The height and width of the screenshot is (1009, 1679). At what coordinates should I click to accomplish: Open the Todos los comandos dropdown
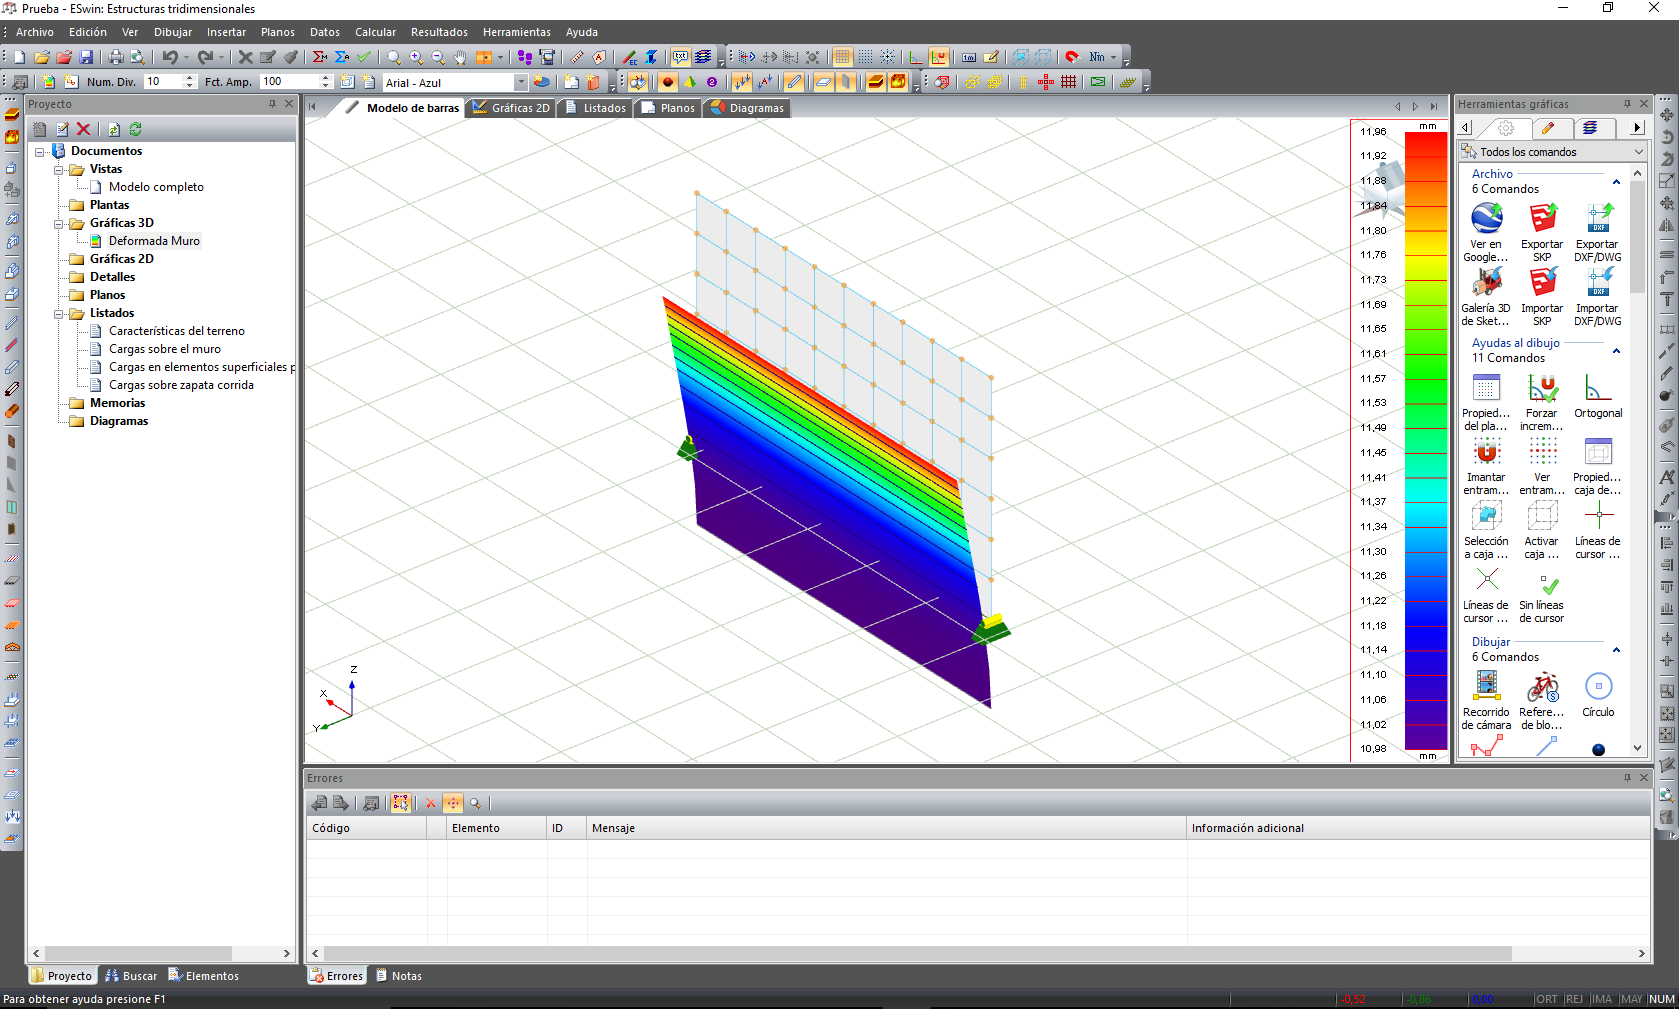pos(1638,152)
